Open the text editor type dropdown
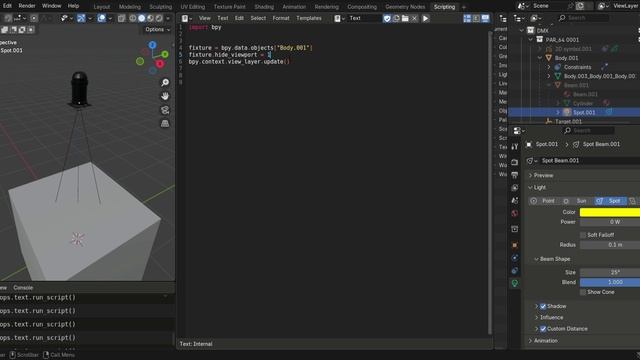The image size is (640, 360). coord(187,18)
